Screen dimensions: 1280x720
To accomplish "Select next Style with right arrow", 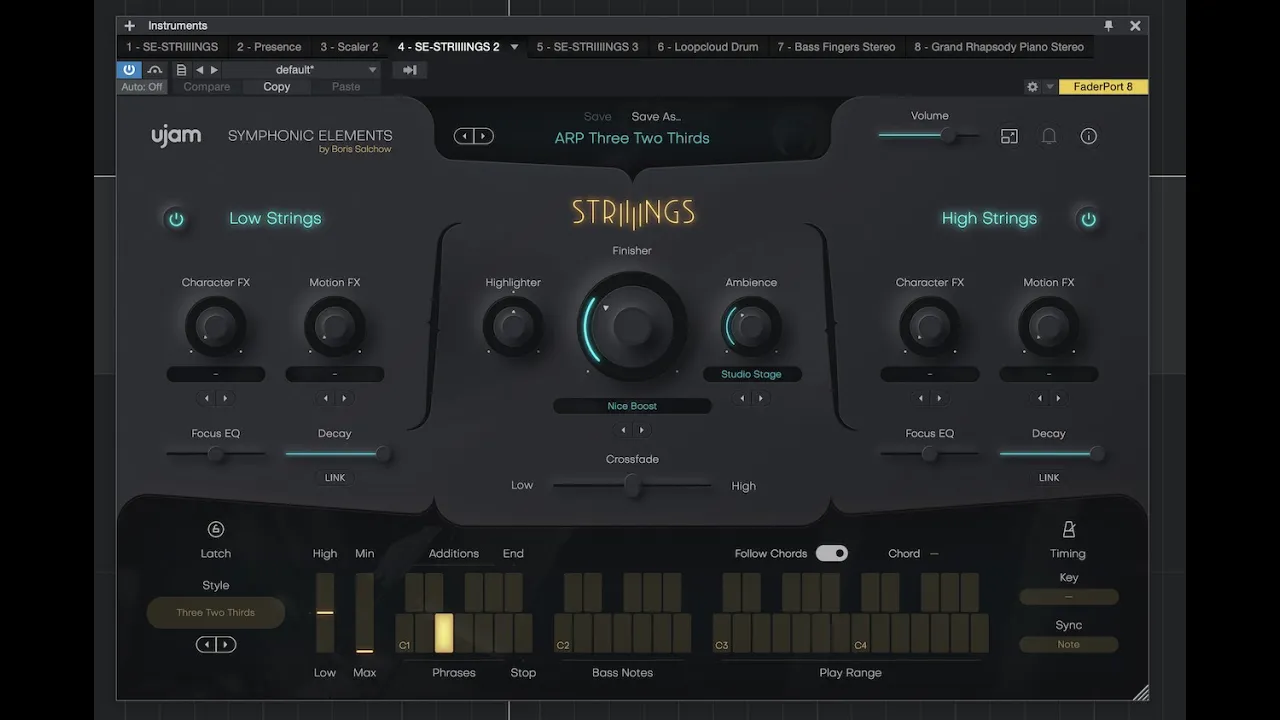I will (x=226, y=645).
